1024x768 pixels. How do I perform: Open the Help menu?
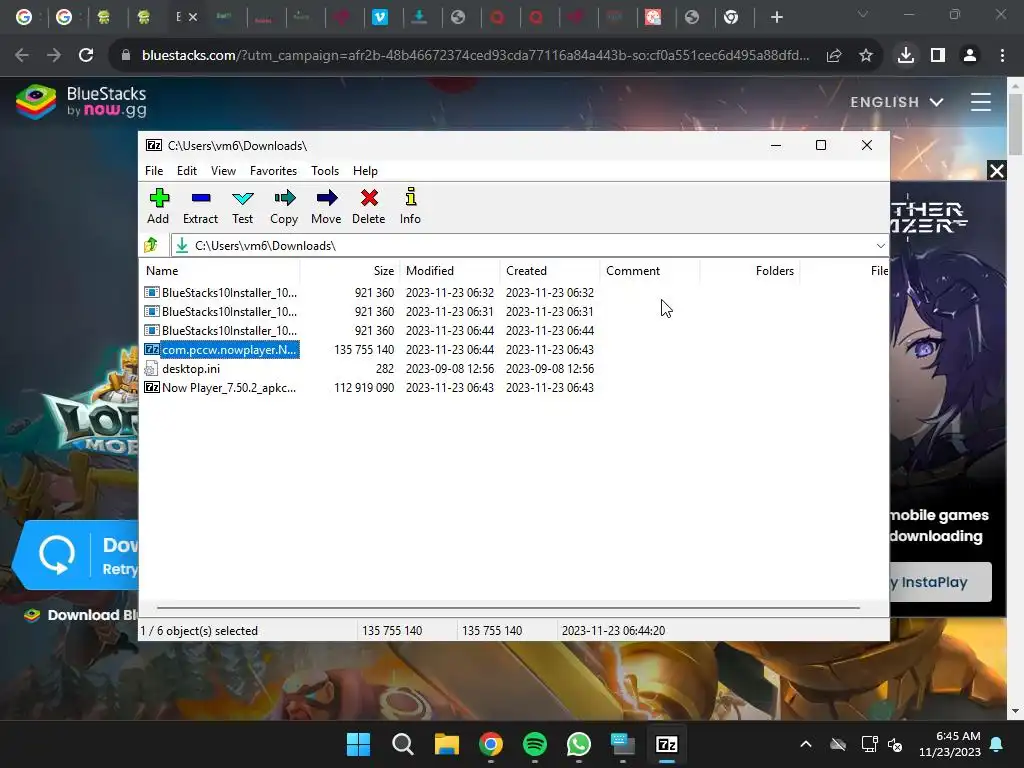[365, 170]
